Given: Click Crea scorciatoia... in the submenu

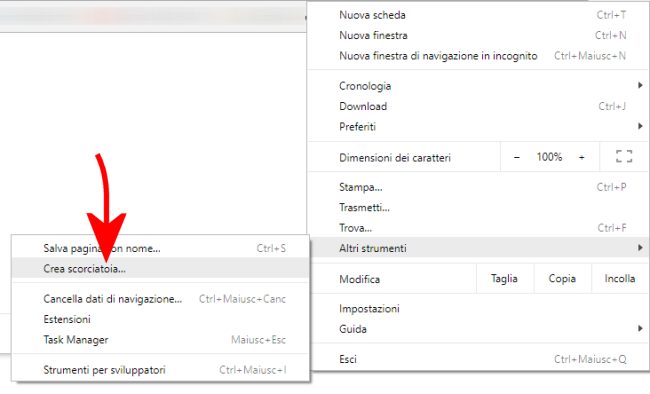Looking at the screenshot, I should tap(160, 269).
